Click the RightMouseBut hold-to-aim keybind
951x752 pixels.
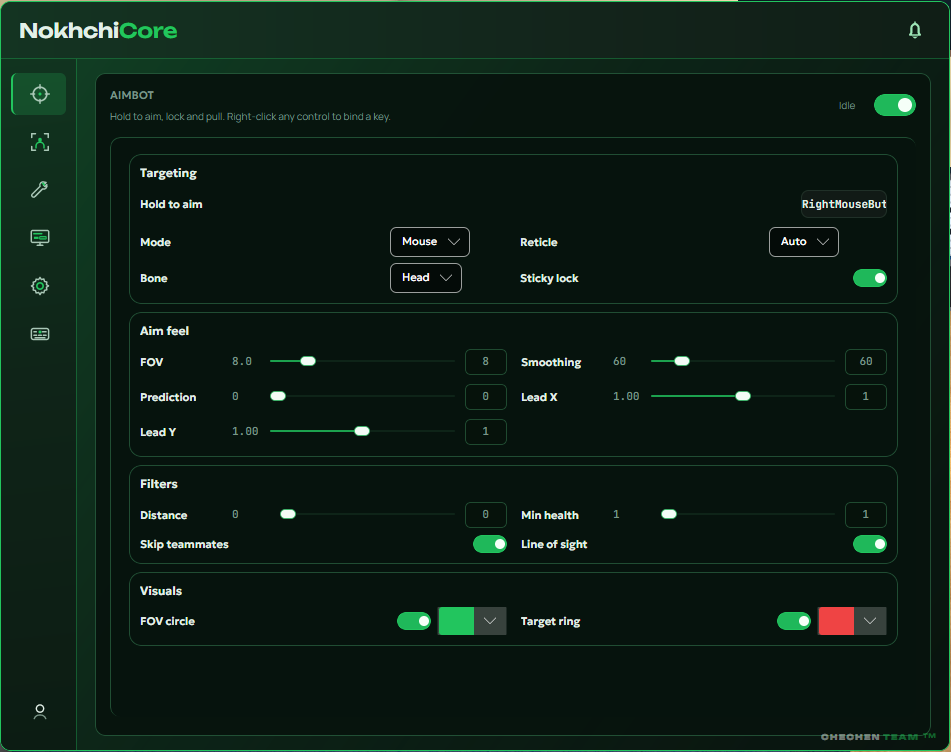[x=844, y=204]
